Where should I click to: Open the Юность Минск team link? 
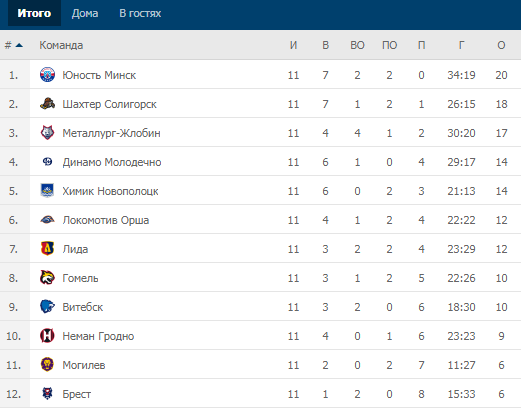pos(99,75)
